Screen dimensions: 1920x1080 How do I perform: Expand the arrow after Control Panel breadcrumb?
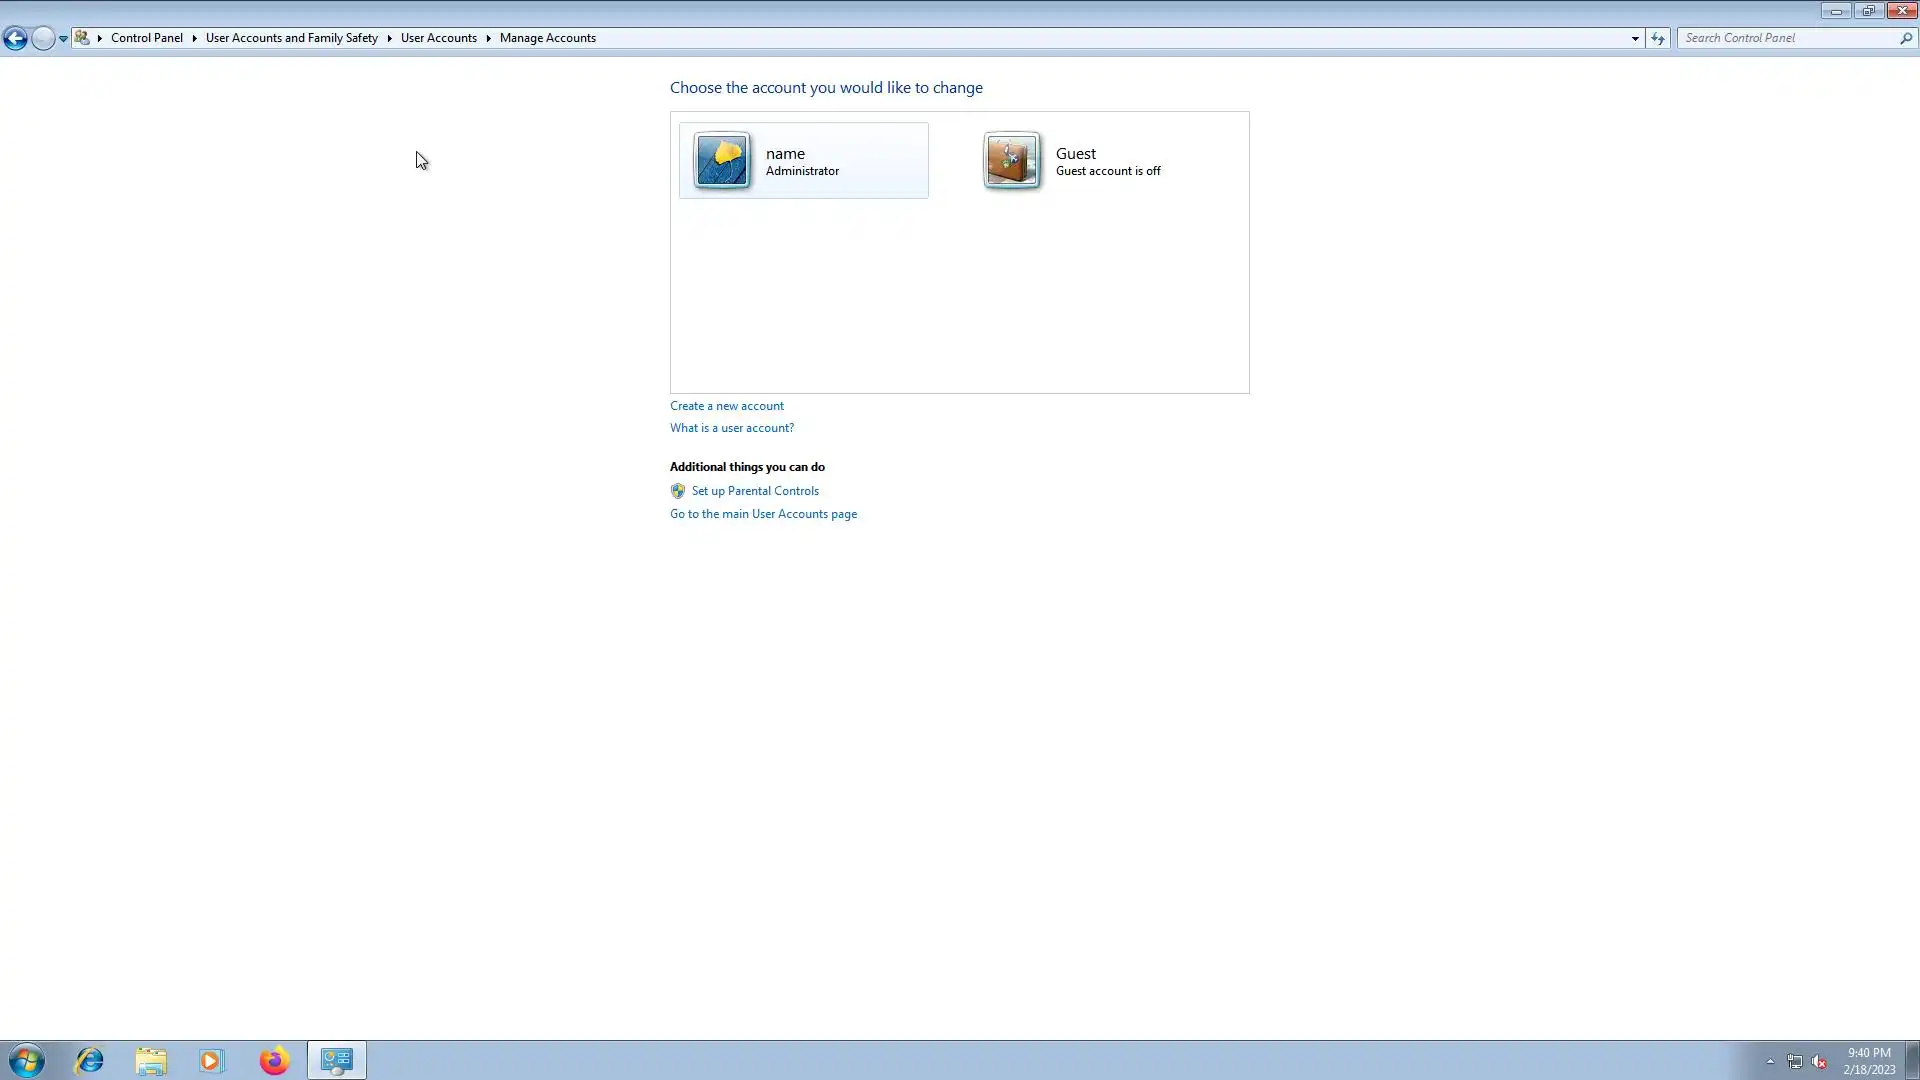pyautogui.click(x=194, y=38)
